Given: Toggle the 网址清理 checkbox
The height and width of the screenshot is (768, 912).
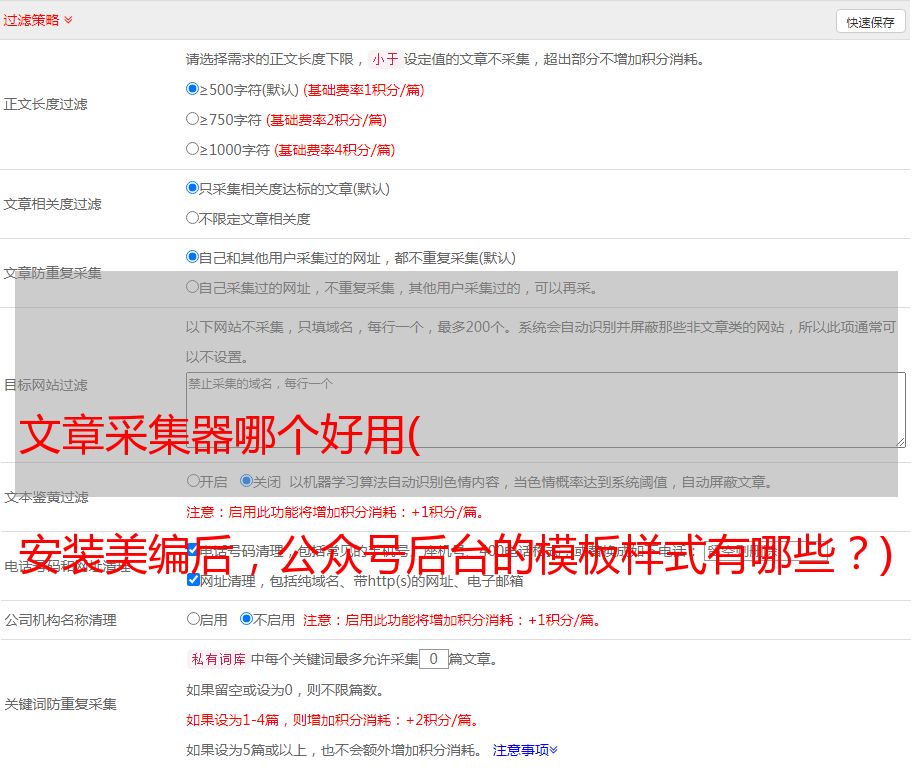Looking at the screenshot, I should 193,579.
